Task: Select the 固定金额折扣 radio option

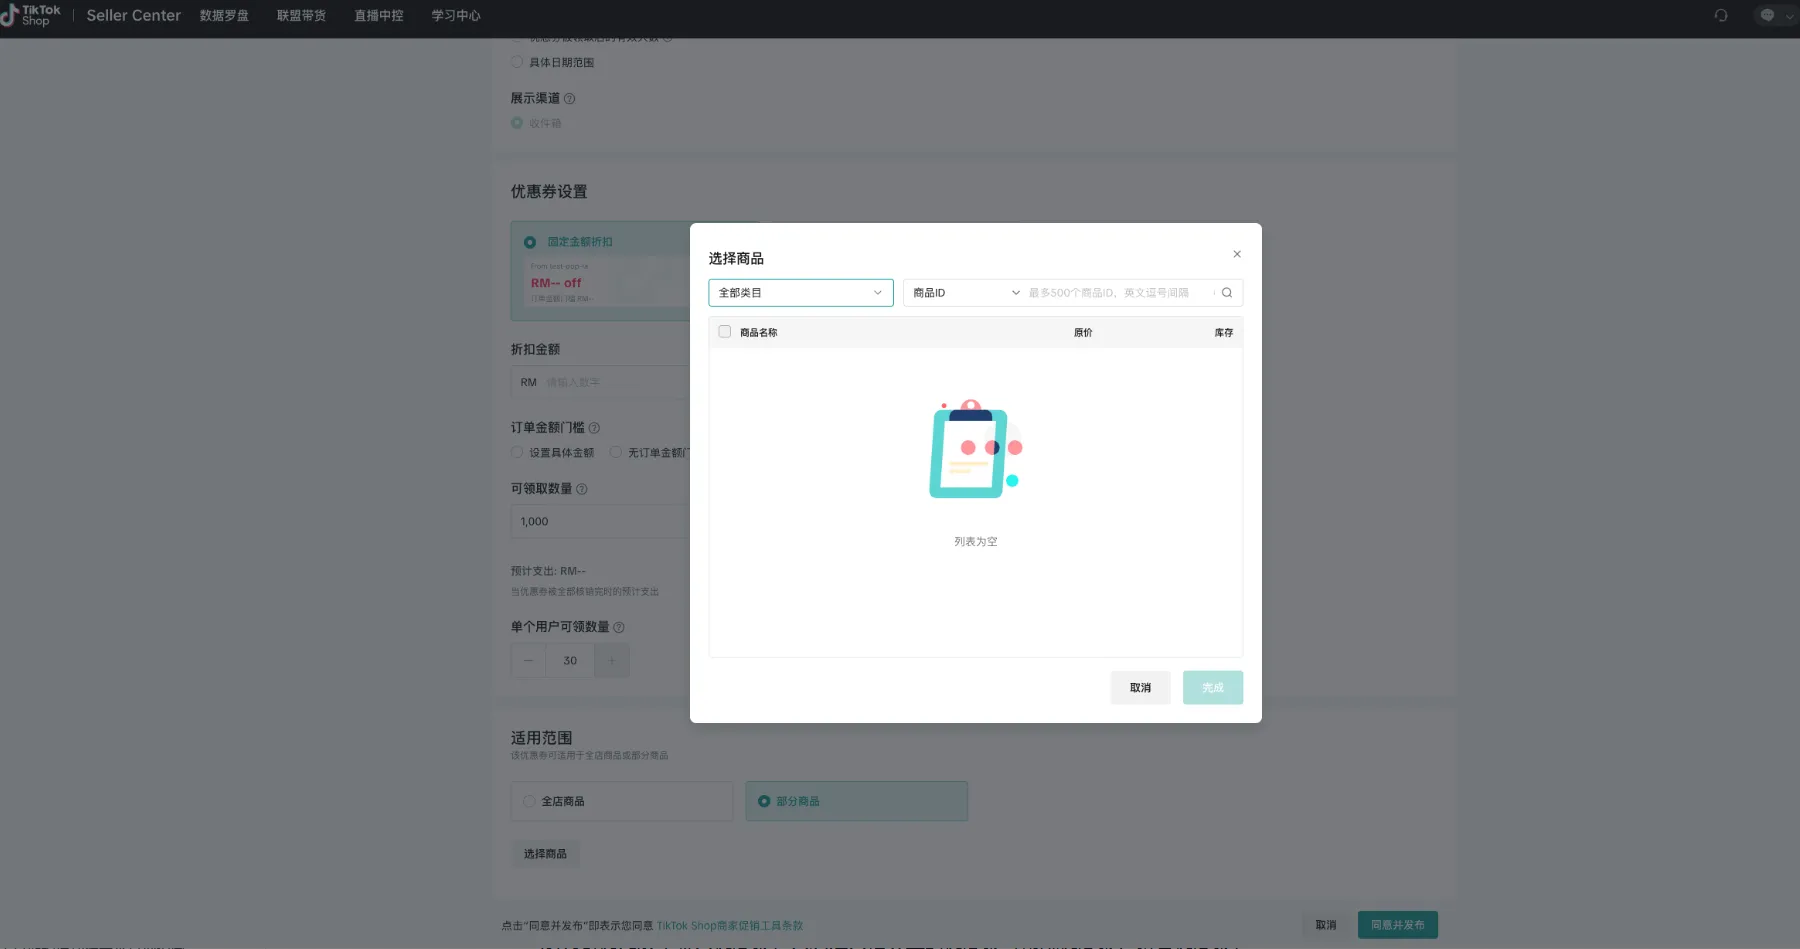Action: [530, 242]
